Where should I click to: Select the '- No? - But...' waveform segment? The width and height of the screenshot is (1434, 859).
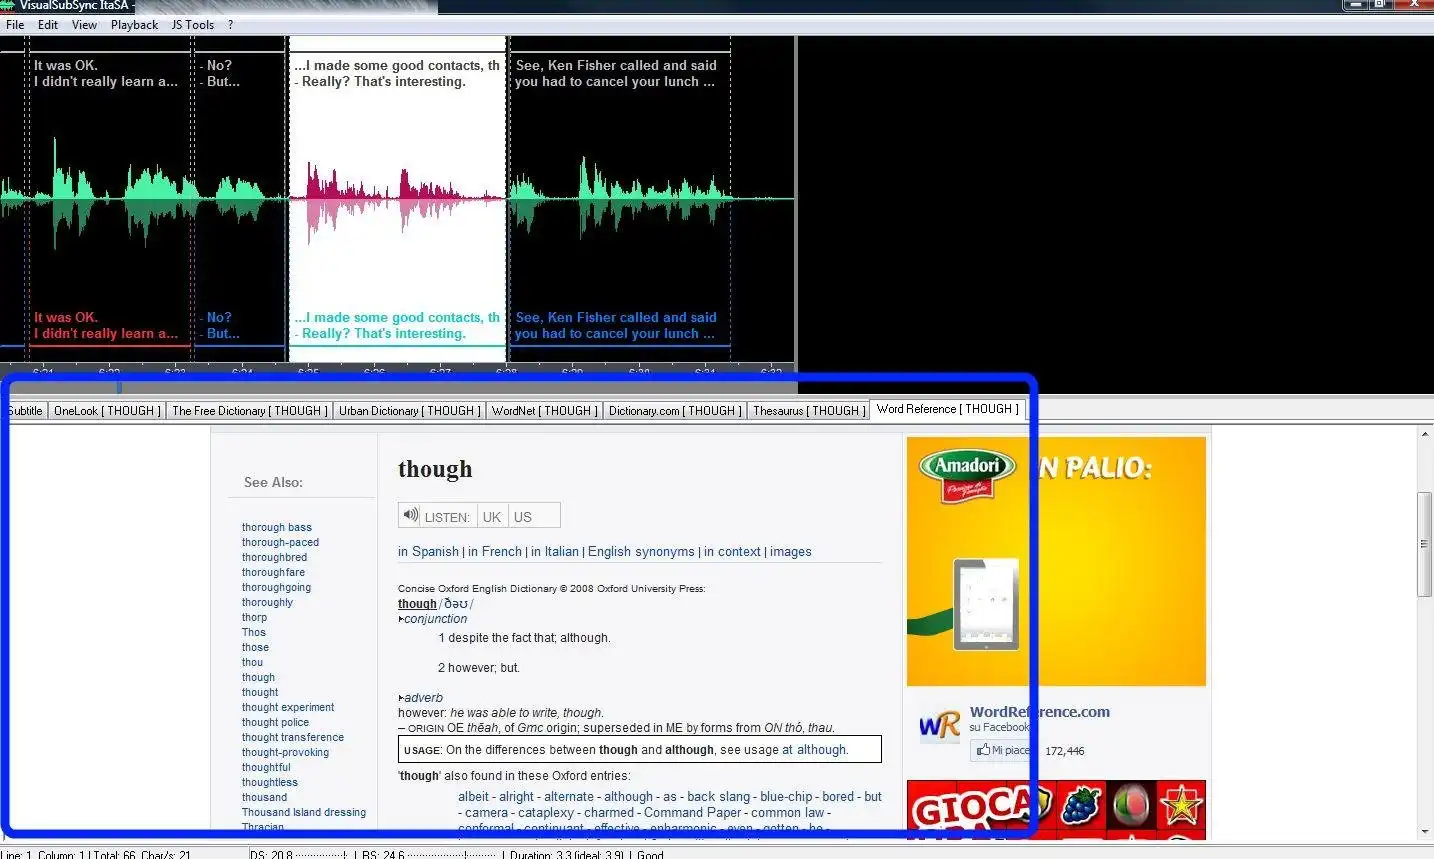242,200
